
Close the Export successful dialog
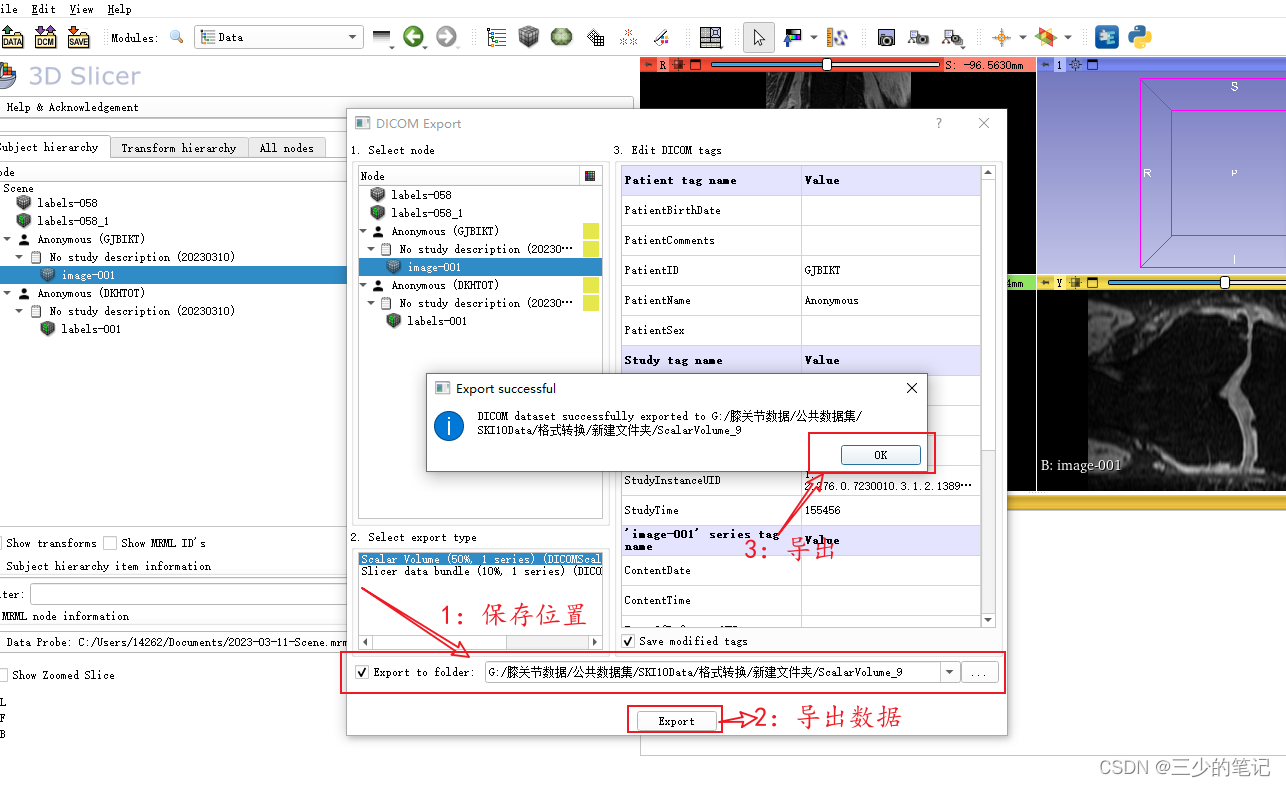pos(911,388)
